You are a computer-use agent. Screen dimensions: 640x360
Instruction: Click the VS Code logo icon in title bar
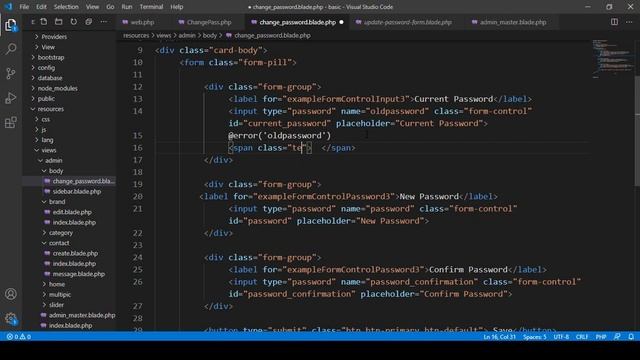click(8, 7)
